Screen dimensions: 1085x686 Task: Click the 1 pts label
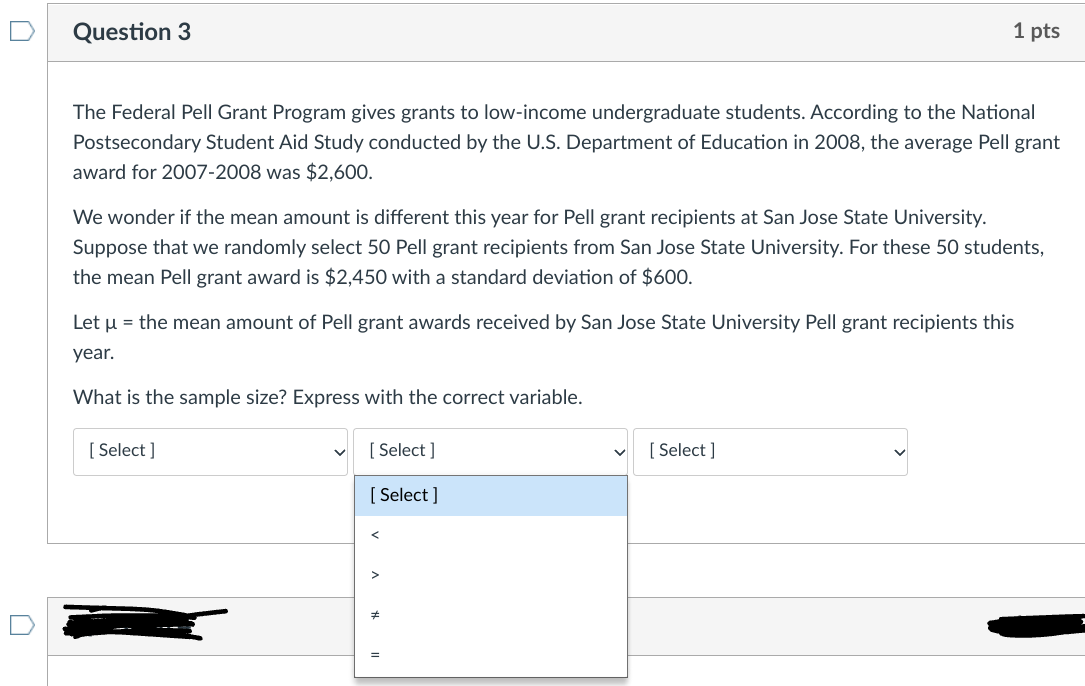1036,31
